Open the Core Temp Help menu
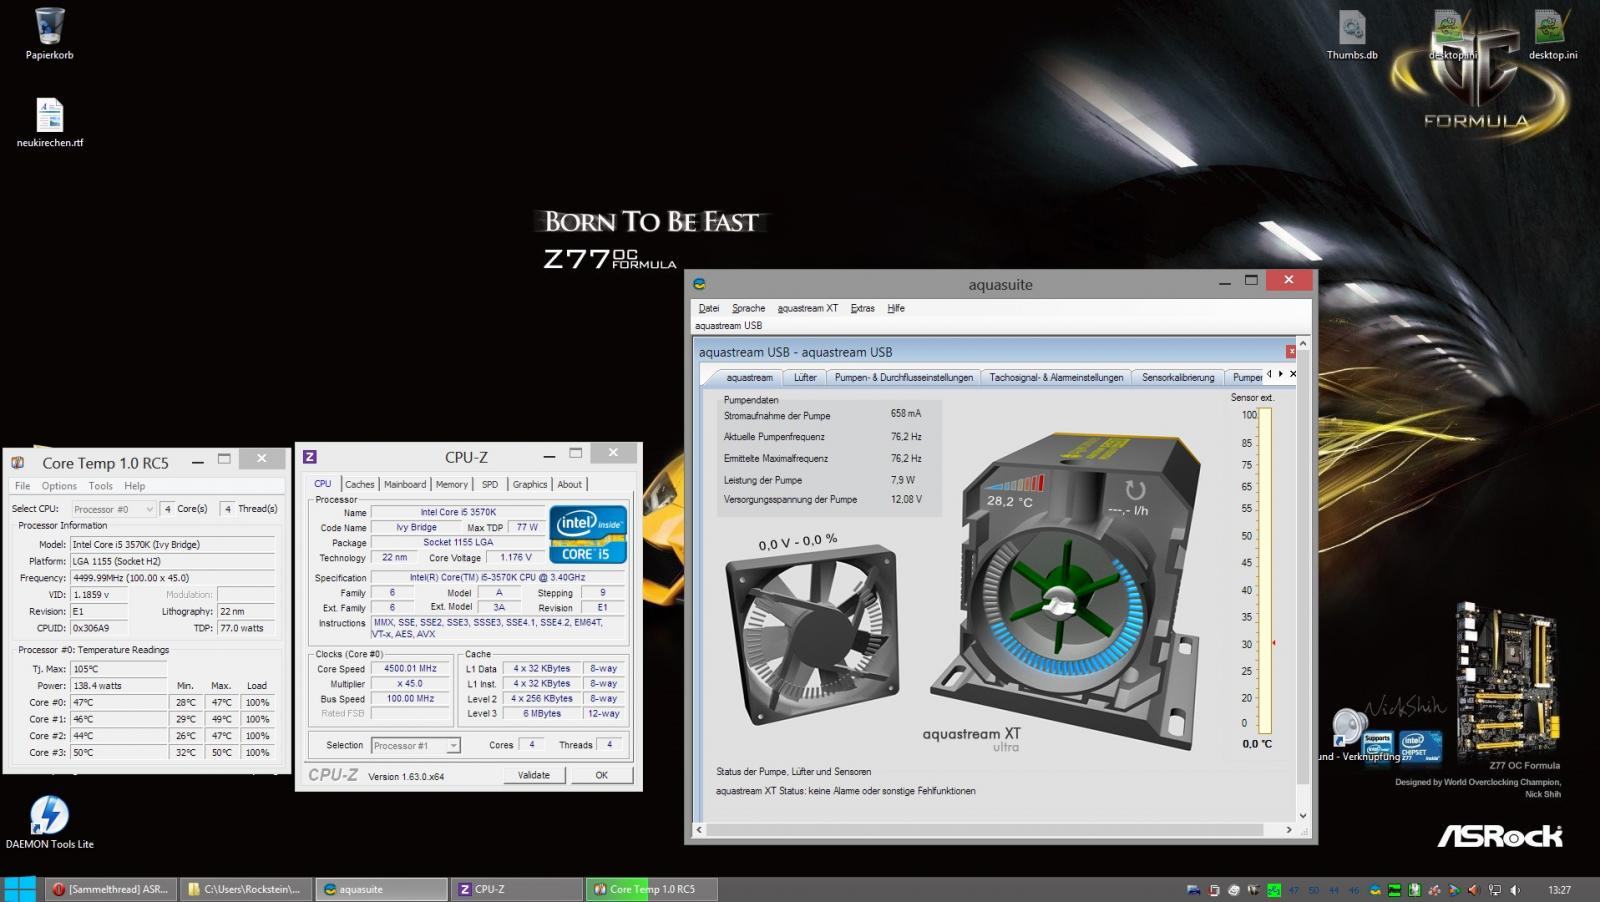 tap(135, 486)
